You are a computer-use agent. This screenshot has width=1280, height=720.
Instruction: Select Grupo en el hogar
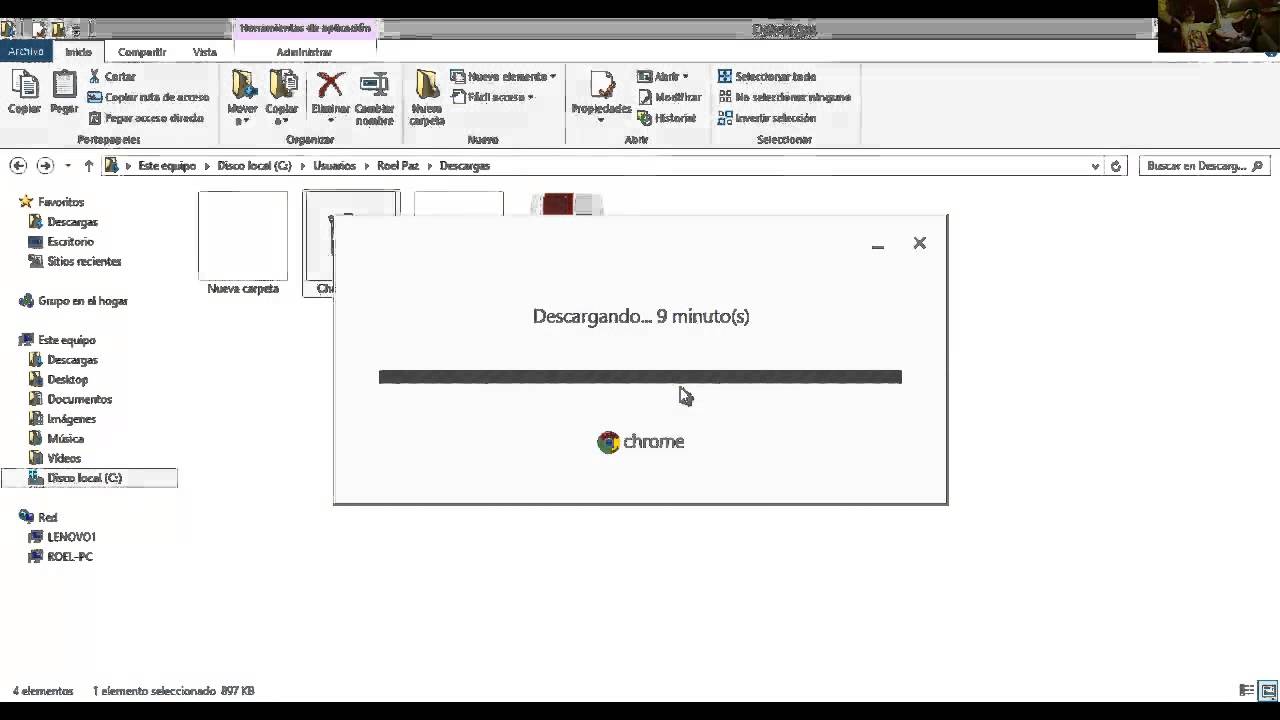[82, 301]
